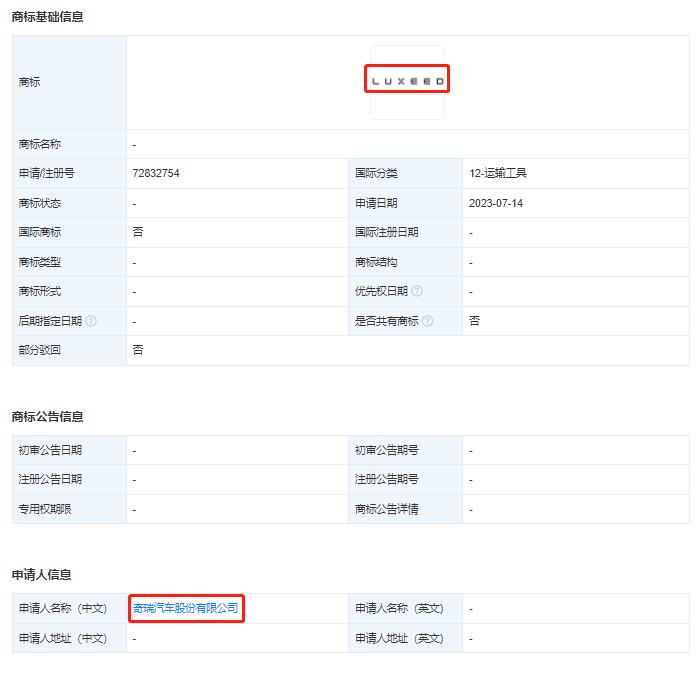Click the 申请日期 label cell
The height and width of the screenshot is (676, 696).
405,203
